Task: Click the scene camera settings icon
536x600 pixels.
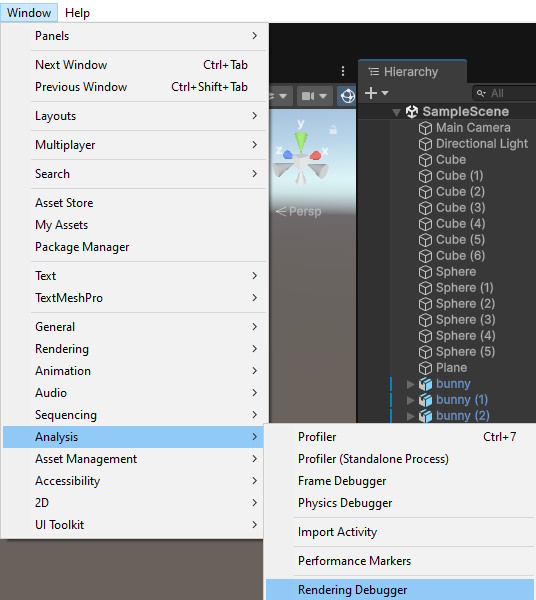Action: [308, 96]
